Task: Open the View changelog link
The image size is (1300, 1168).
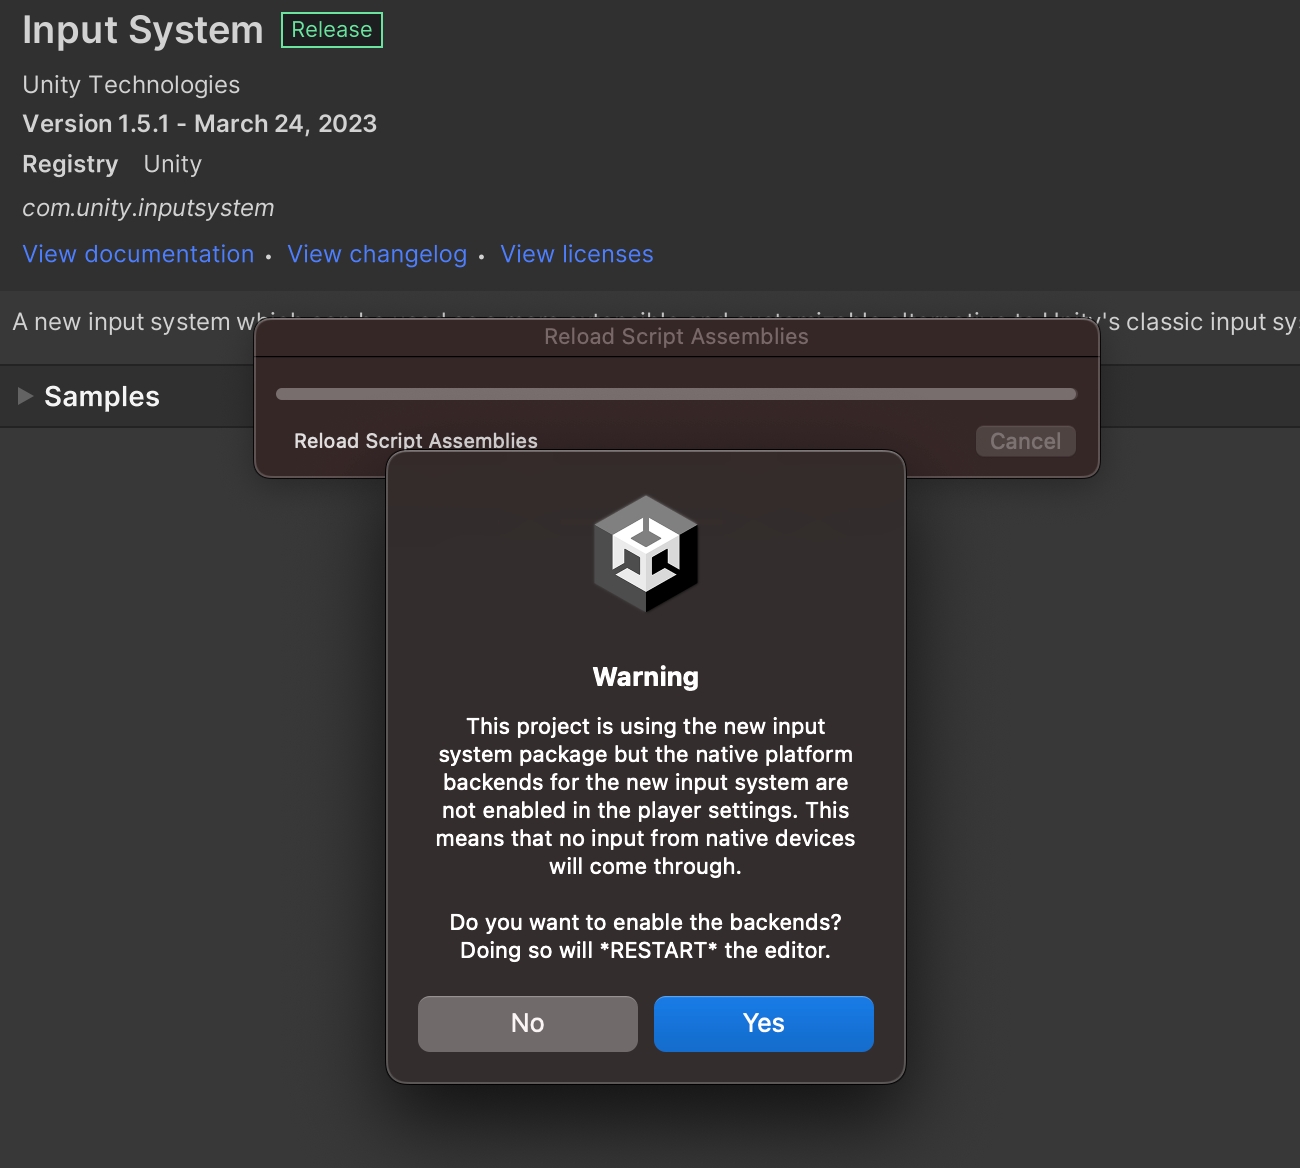Action: (377, 254)
